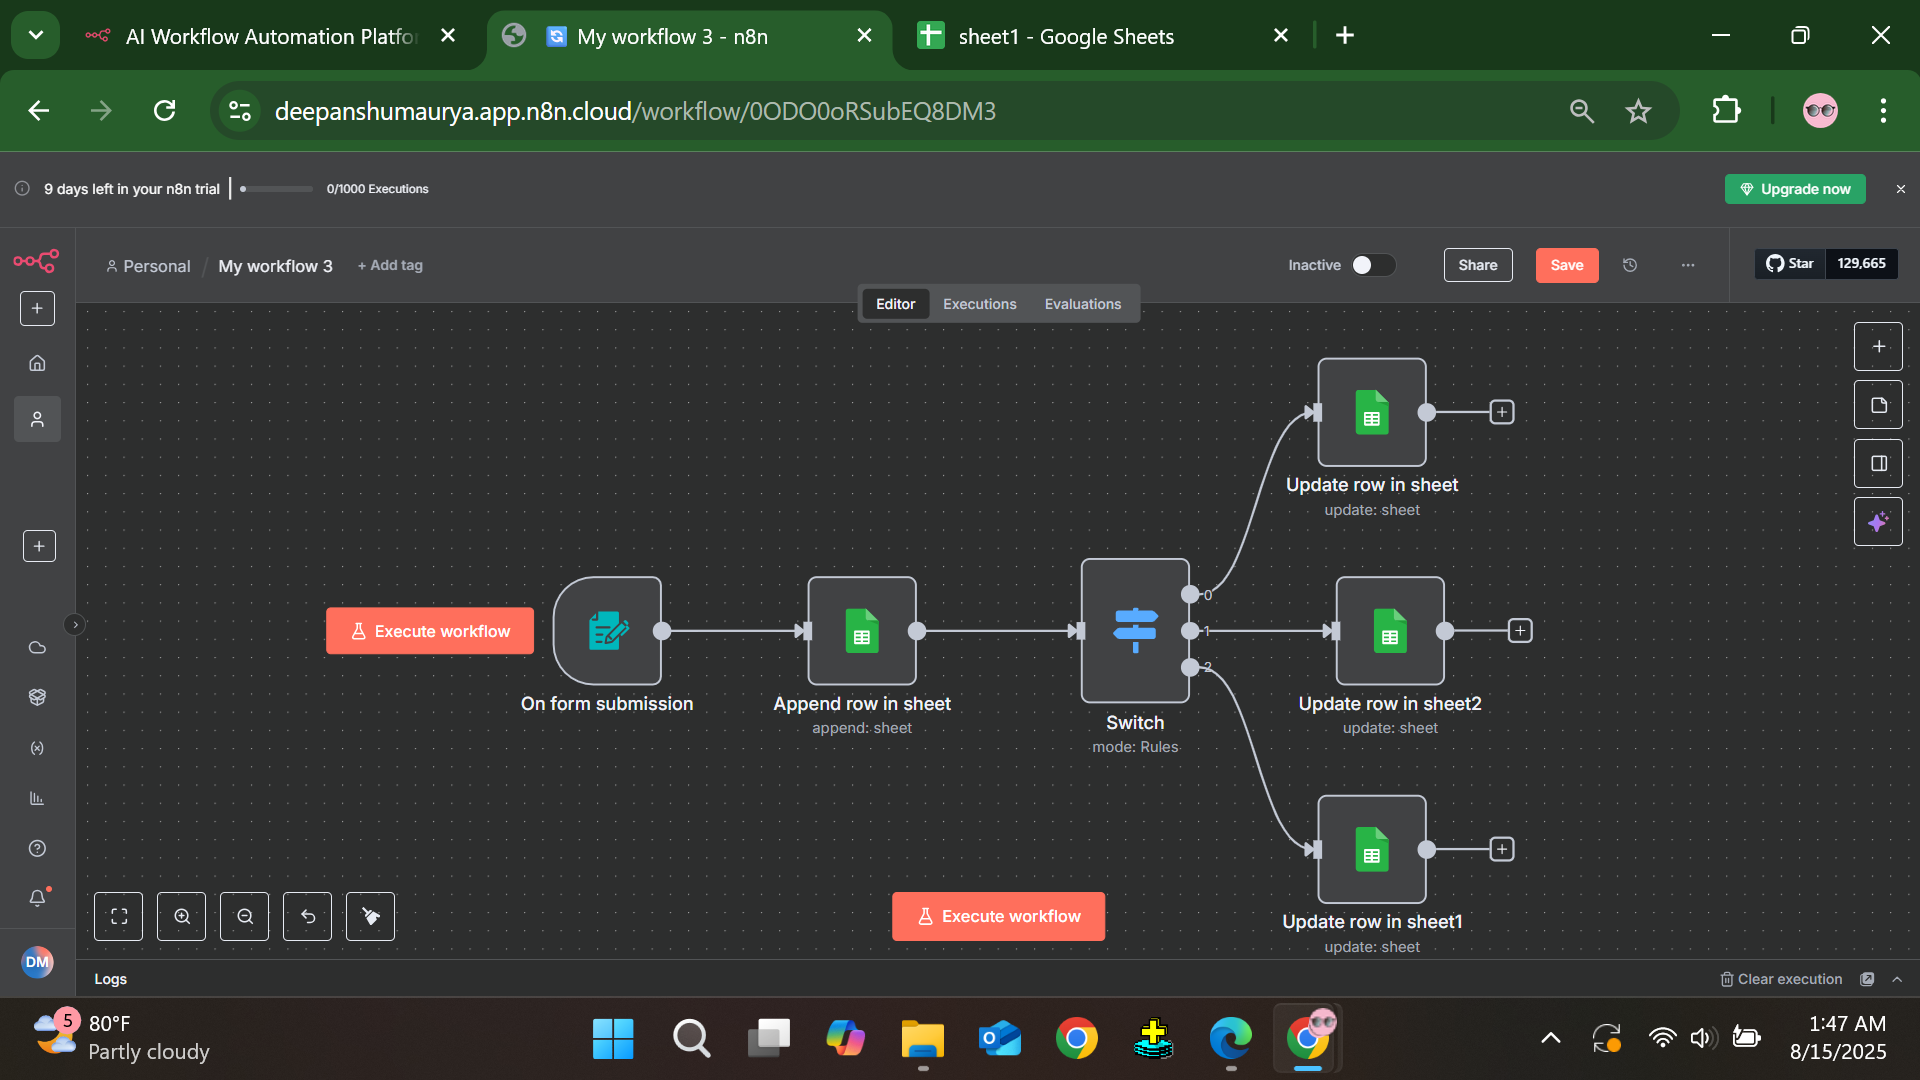Open the three-dot workflow options menu
The height and width of the screenshot is (1080, 1920).
coord(1688,265)
